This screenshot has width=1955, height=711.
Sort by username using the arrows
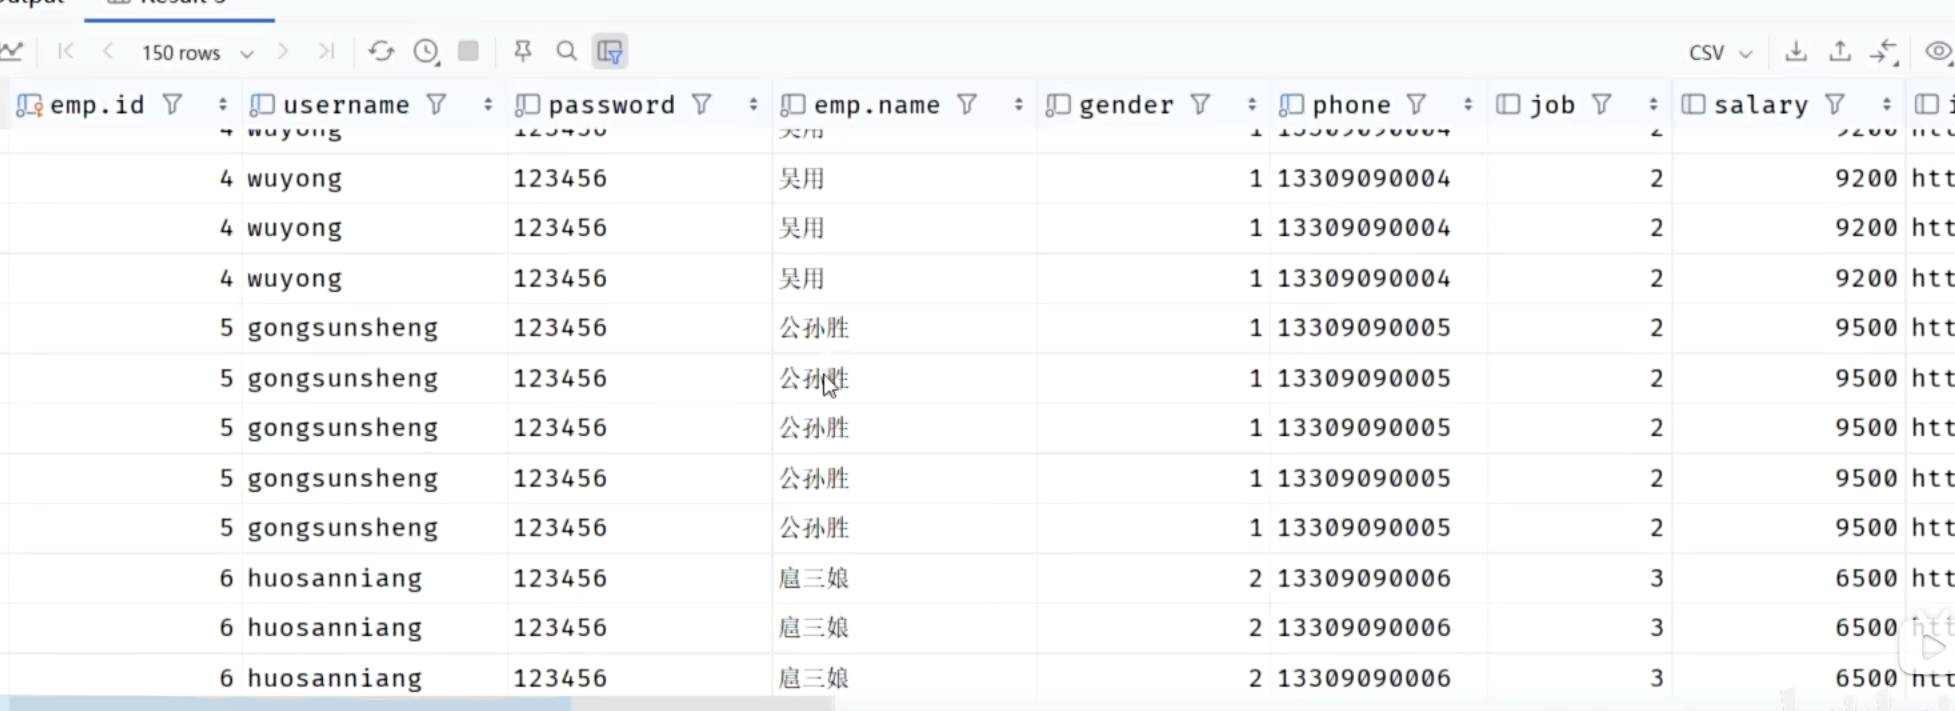click(488, 104)
